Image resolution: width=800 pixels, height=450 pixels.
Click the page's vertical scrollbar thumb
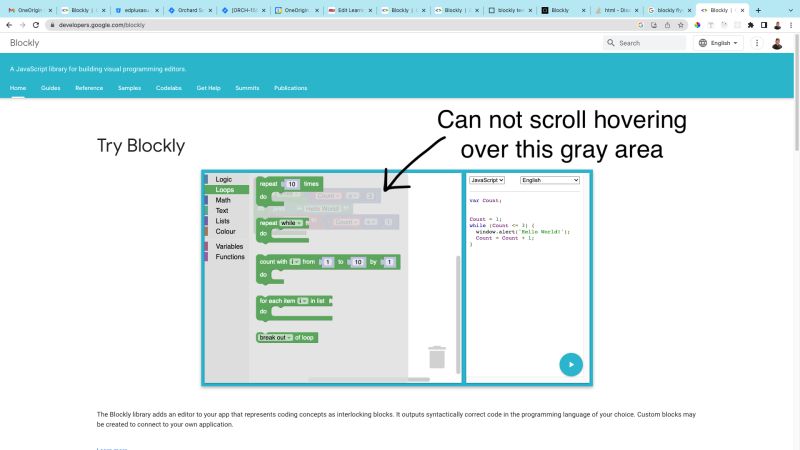click(x=797, y=93)
